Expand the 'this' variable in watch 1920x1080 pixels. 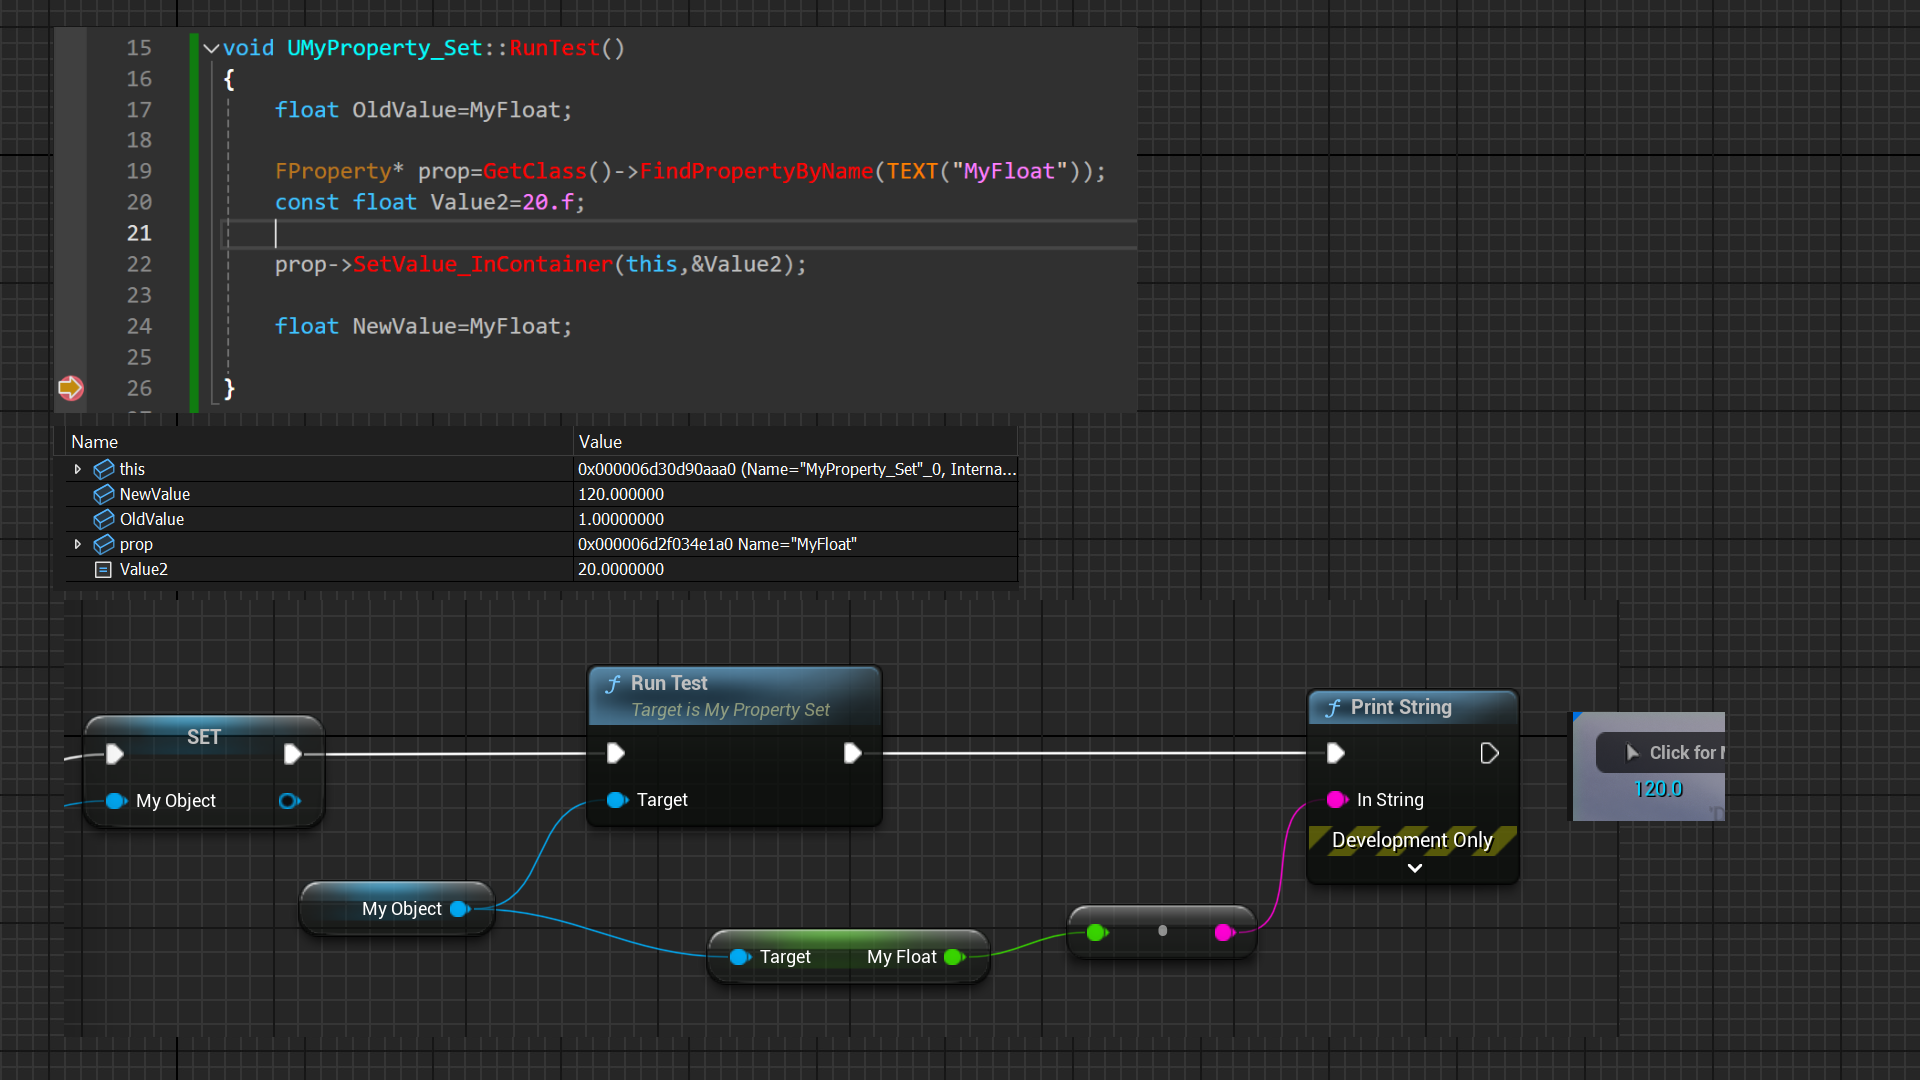[77, 469]
